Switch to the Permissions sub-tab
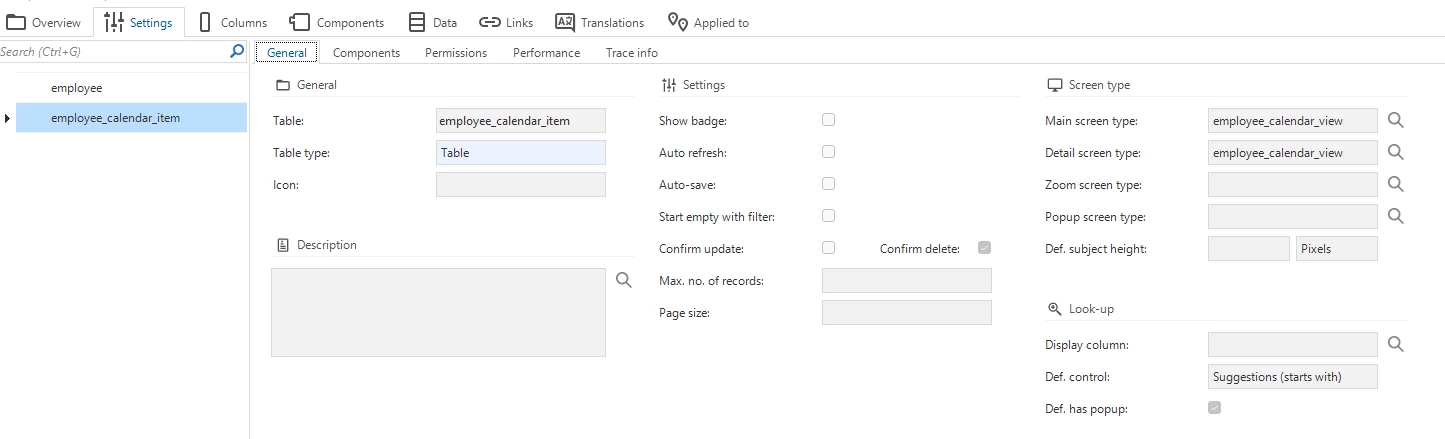1445x439 pixels. (456, 53)
